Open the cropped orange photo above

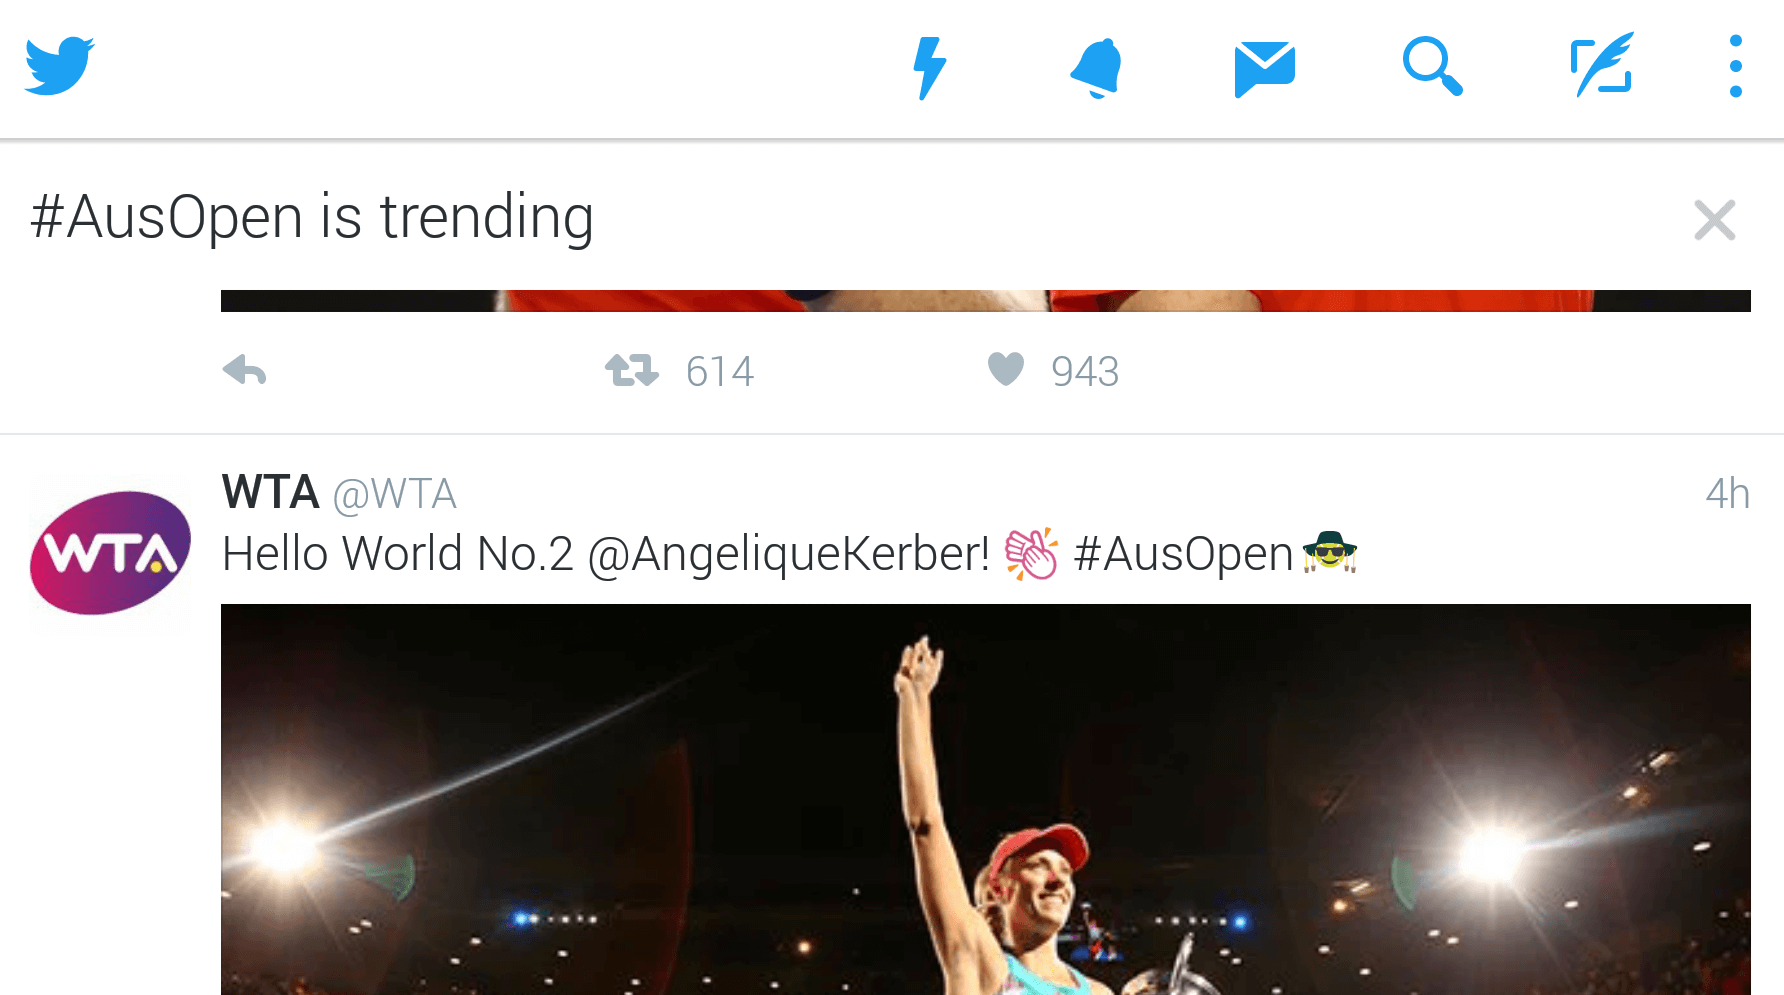point(985,300)
